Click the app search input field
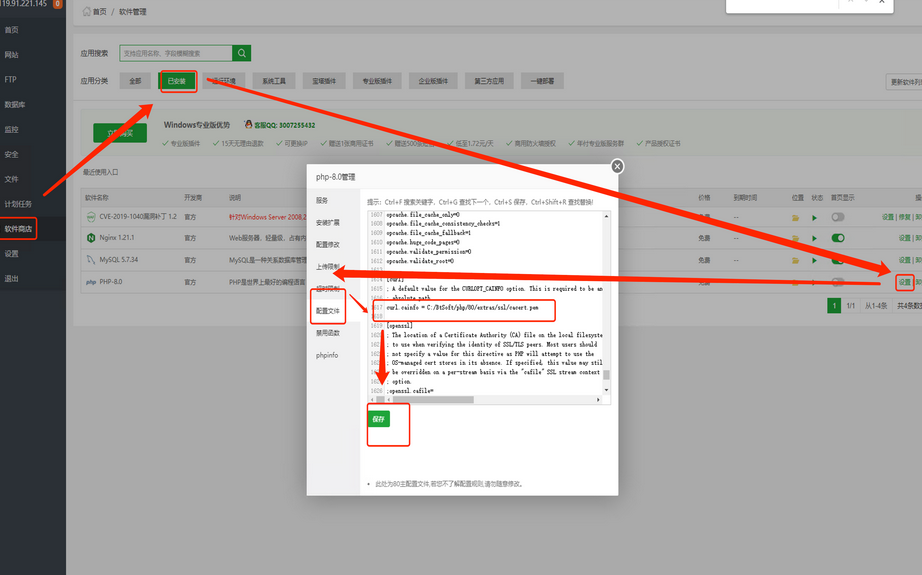 pyautogui.click(x=175, y=53)
